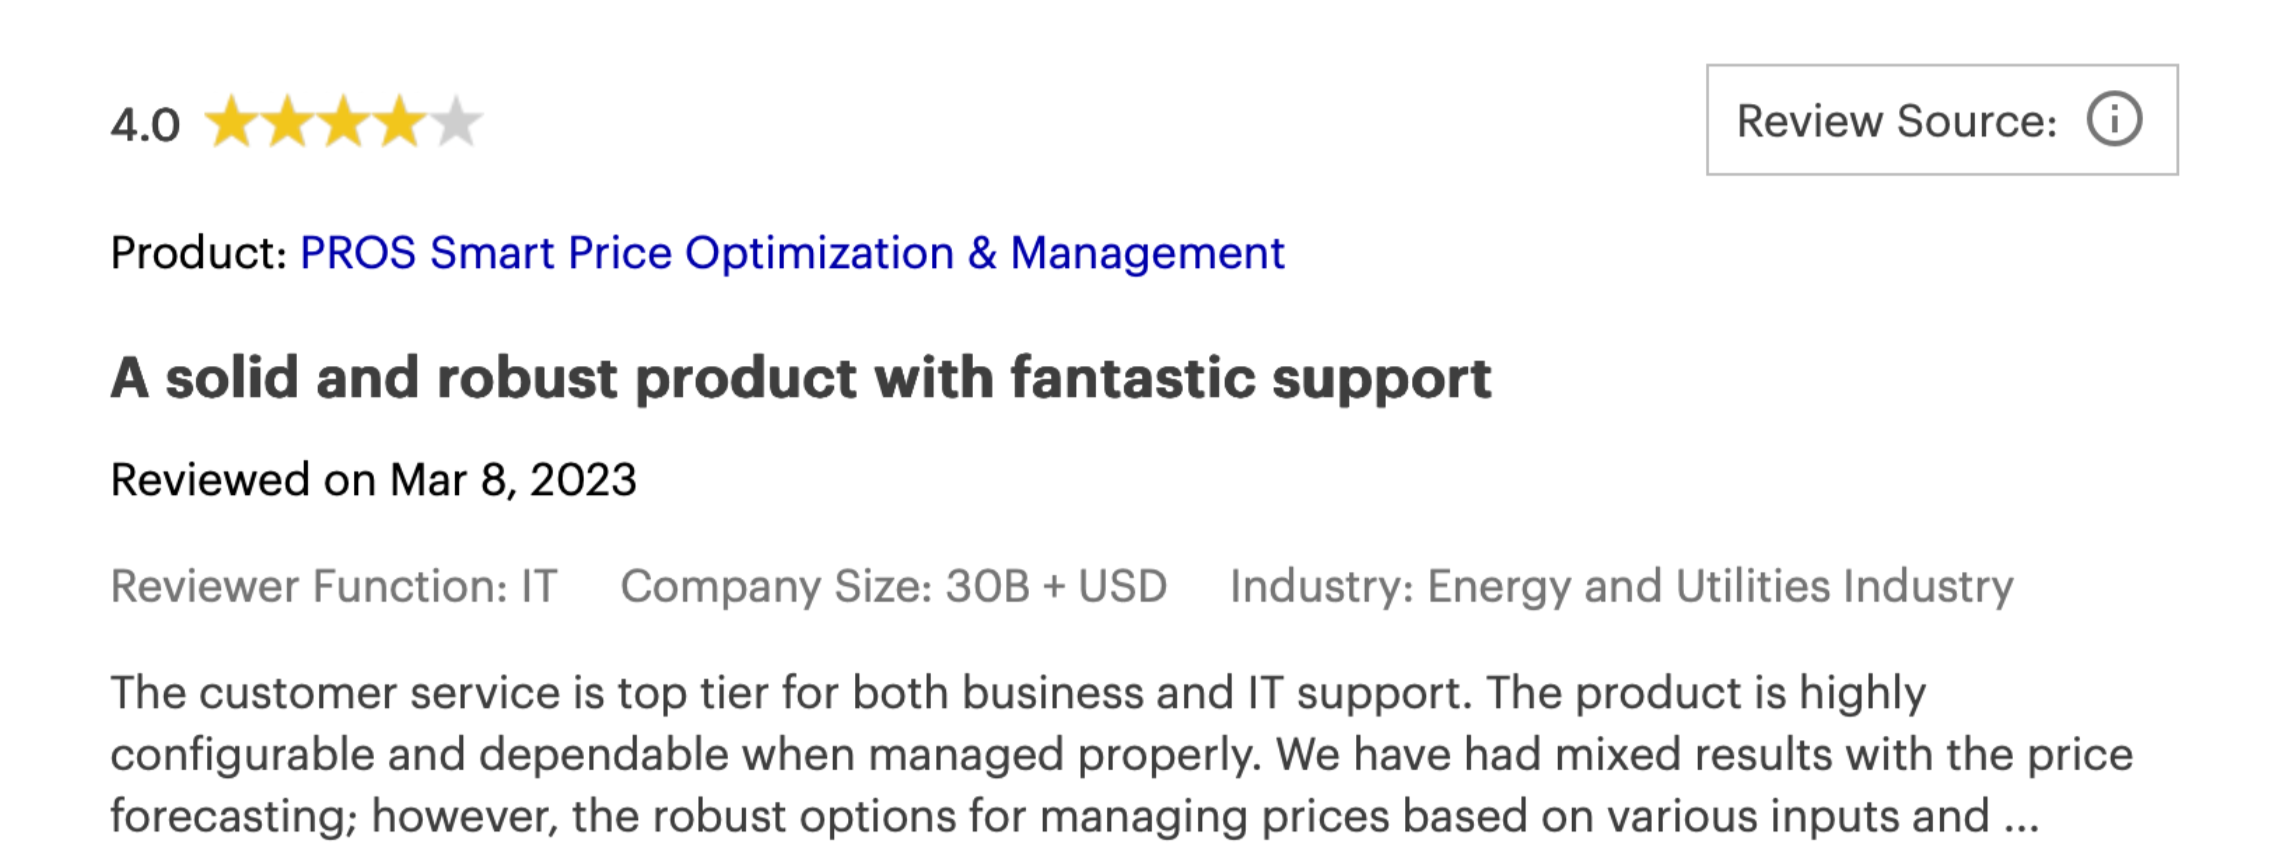Click the grey fifth rating star
Viewport: 2274px width, 846px height.
click(457, 122)
